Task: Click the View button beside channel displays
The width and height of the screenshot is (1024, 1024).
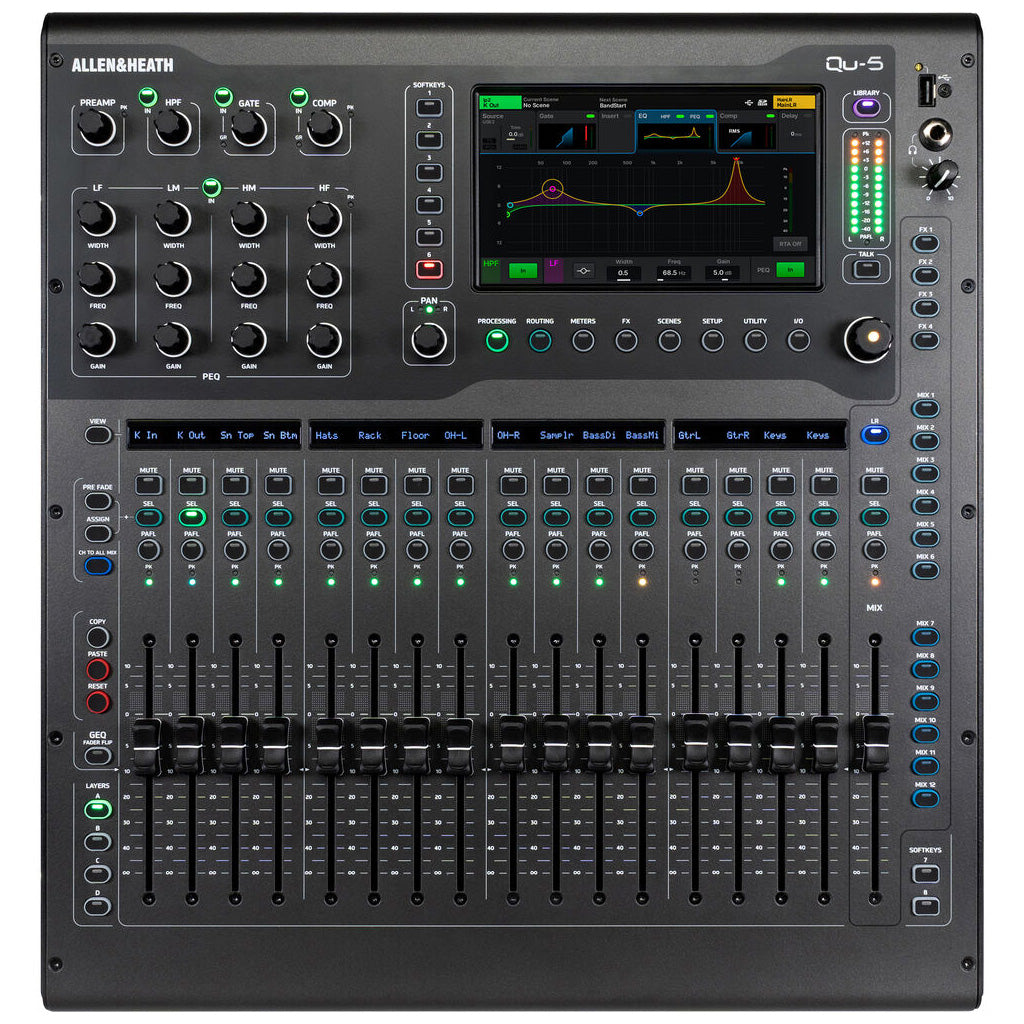Action: point(98,435)
